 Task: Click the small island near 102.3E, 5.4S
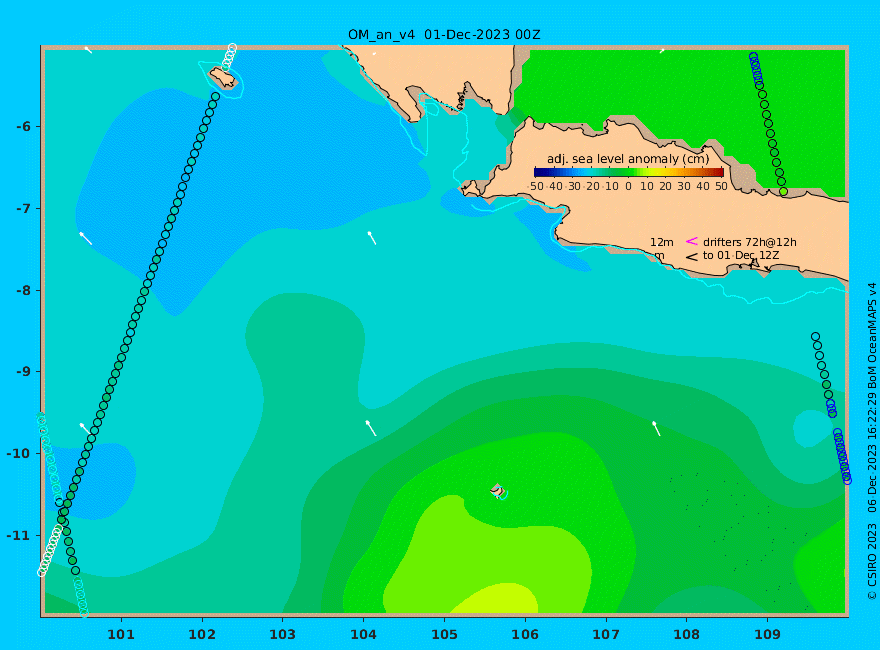(223, 79)
